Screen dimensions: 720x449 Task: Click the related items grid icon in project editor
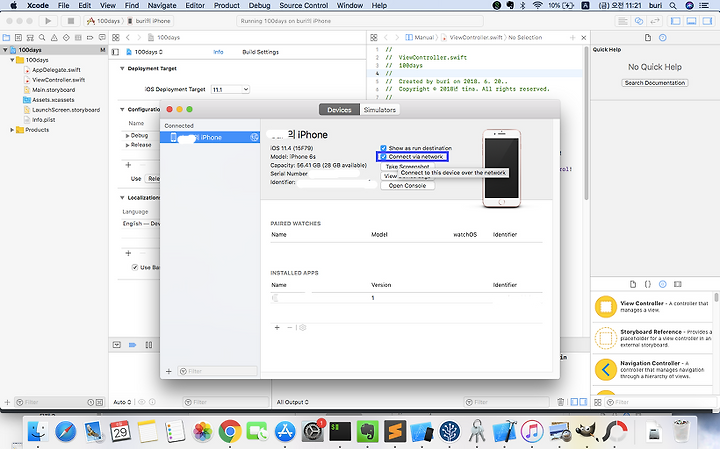[x=116, y=38]
